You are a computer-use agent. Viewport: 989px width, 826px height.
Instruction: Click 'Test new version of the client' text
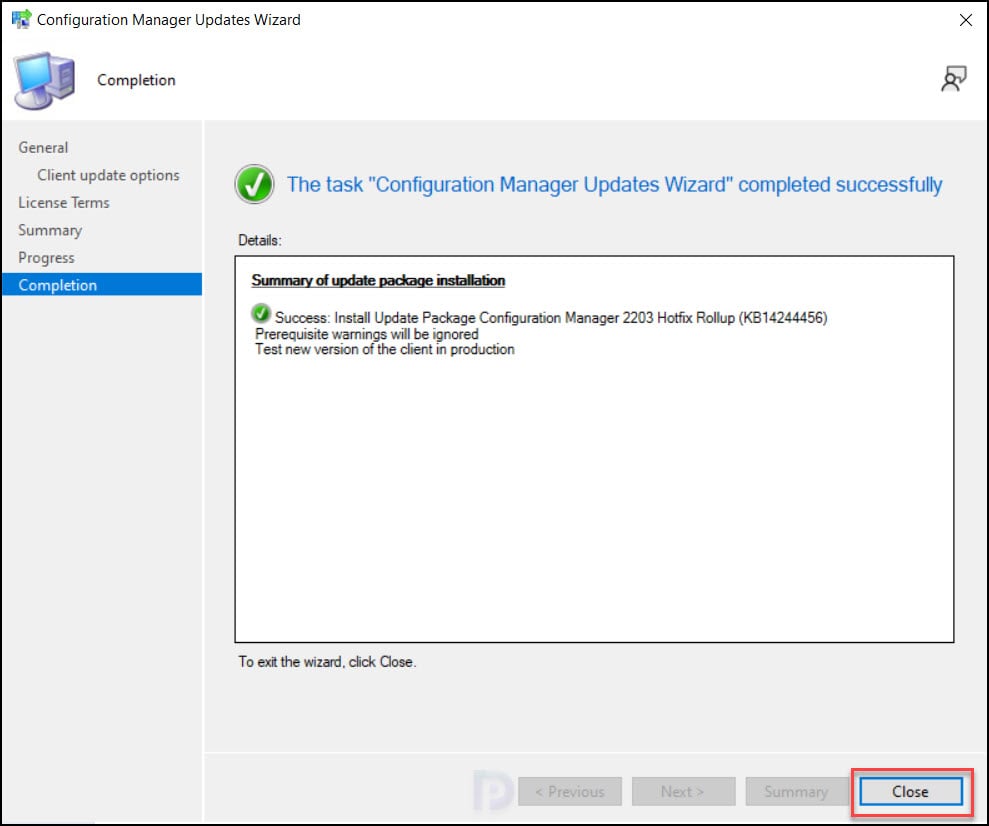point(384,349)
